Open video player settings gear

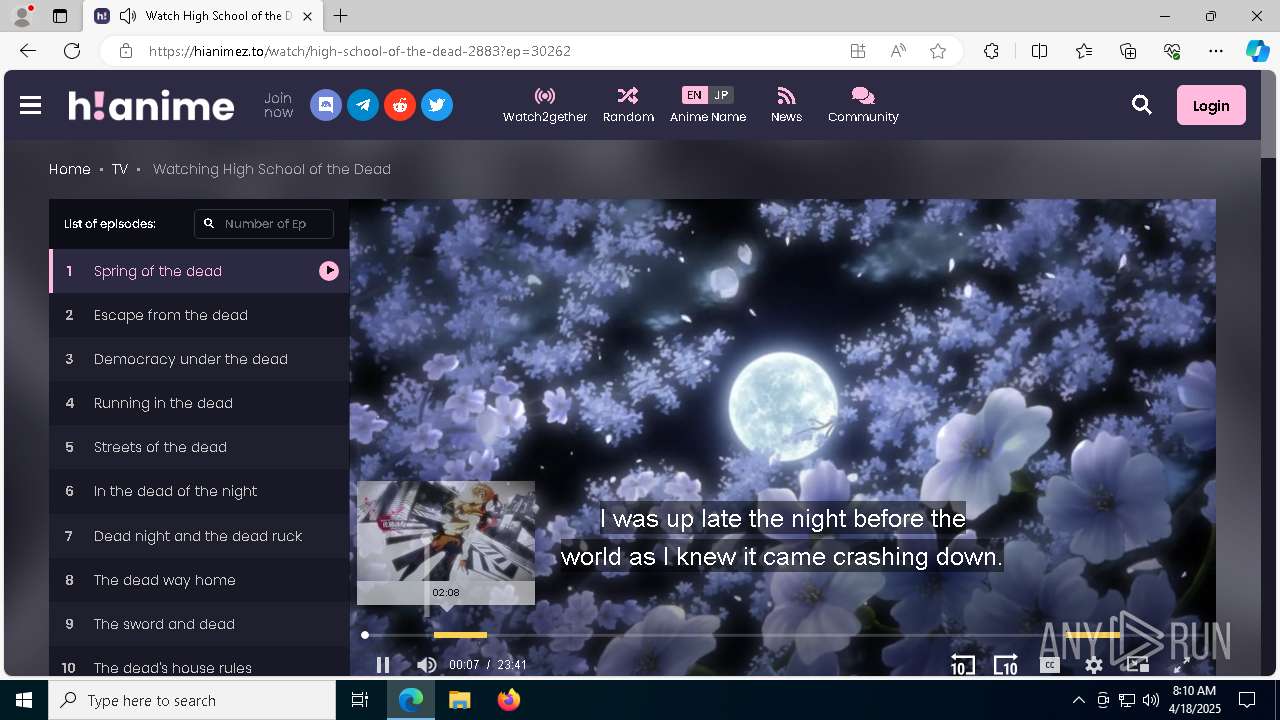tap(1094, 664)
